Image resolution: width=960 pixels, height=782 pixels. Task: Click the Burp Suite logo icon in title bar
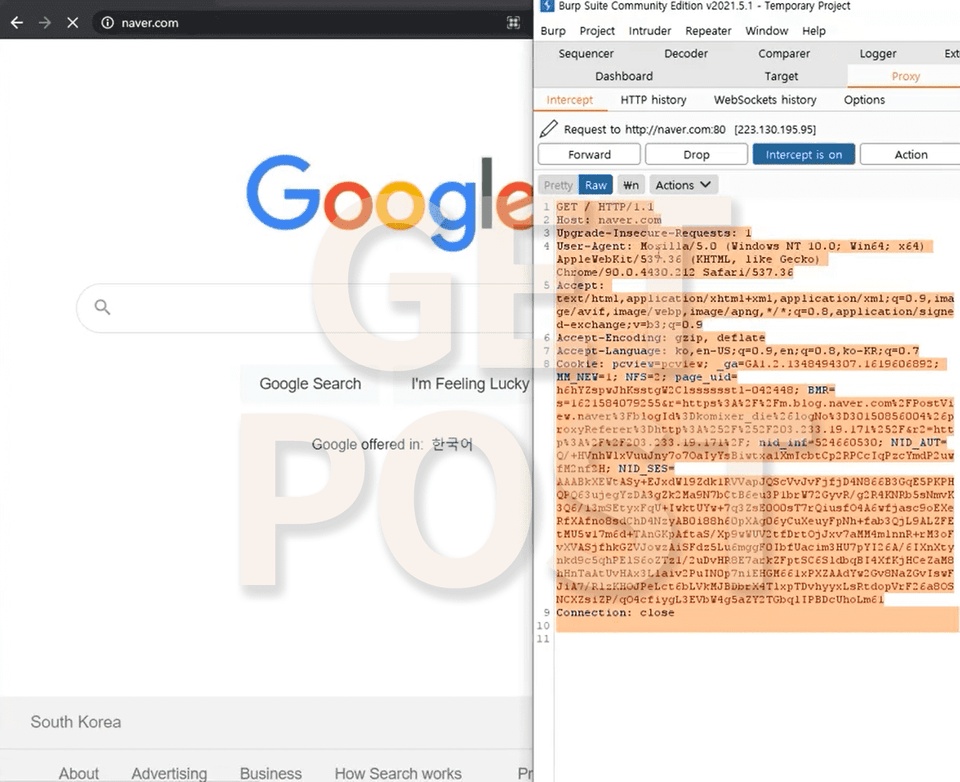(547, 6)
